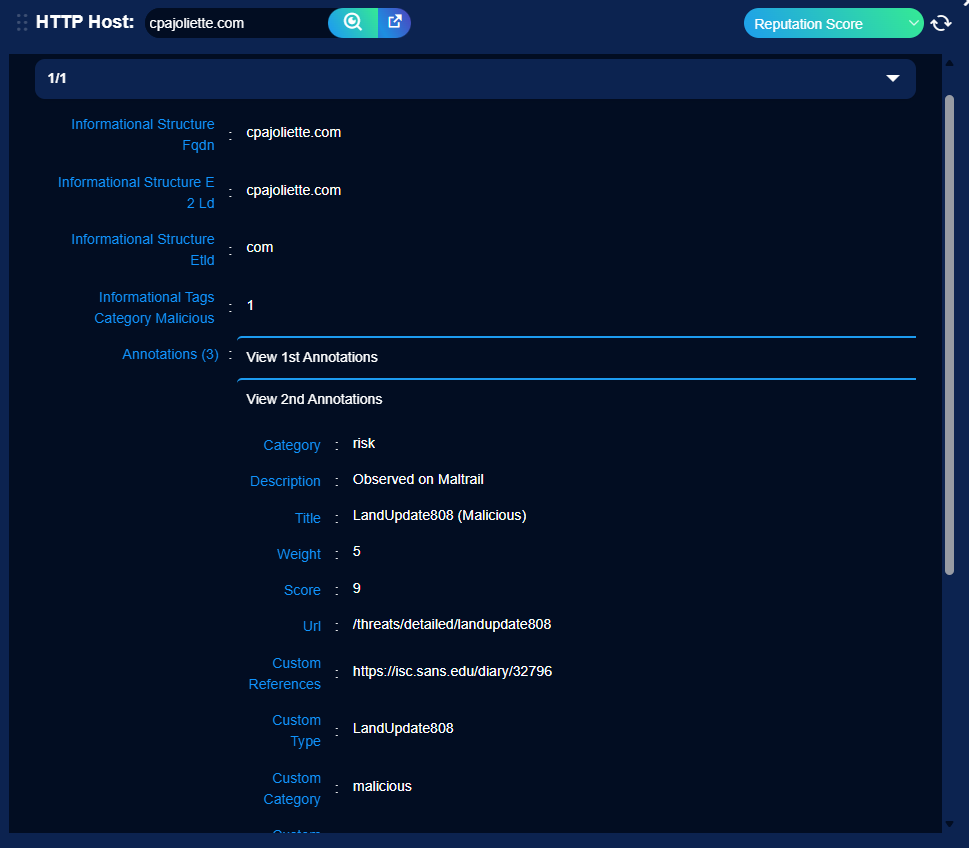
Task: Click the search magnifier icon beside host field
Action: 353,23
